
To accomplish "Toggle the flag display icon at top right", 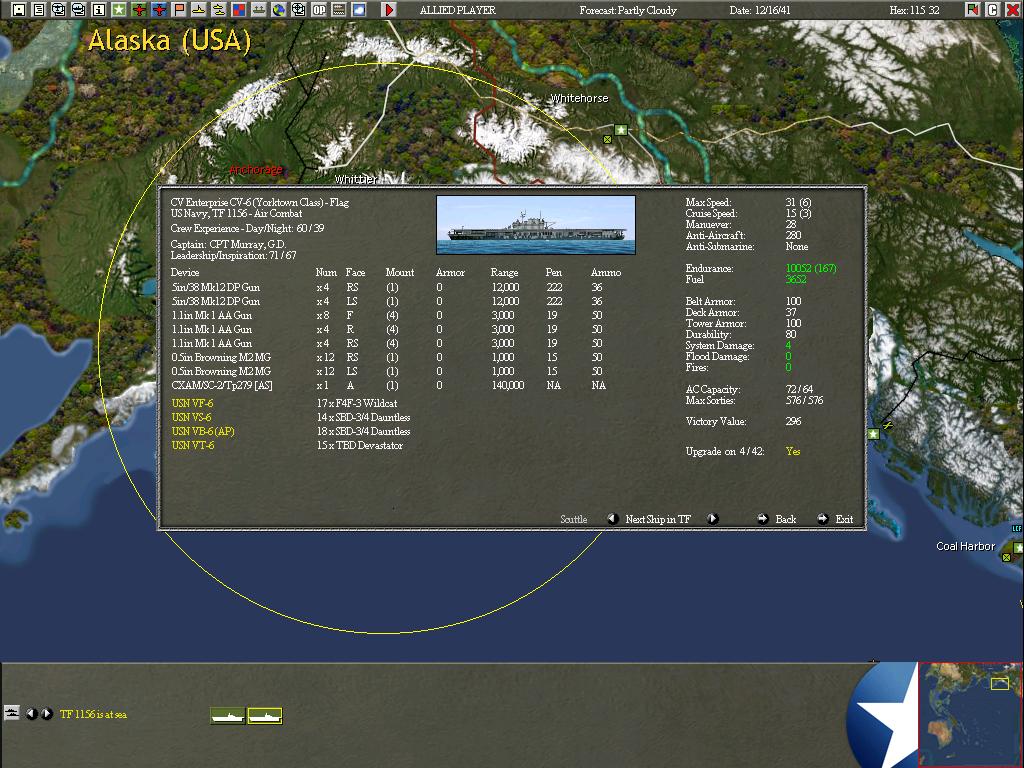I will tap(972, 10).
